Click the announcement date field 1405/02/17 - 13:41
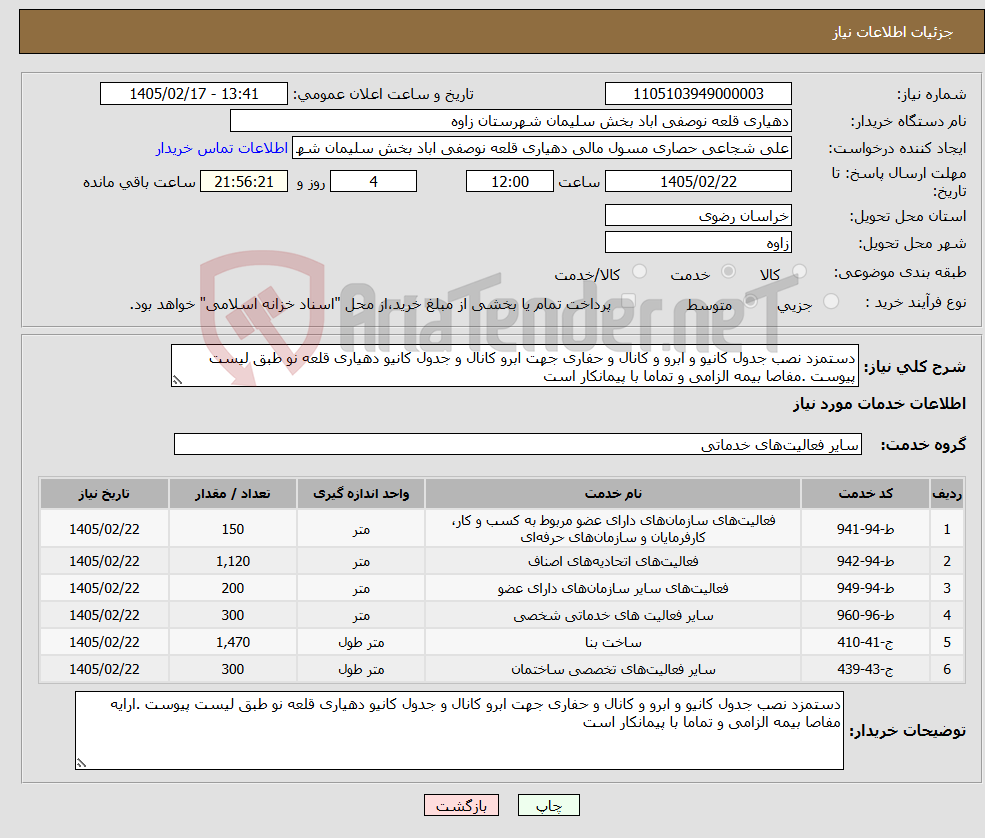Viewport: 985px width, 838px height. tap(193, 94)
